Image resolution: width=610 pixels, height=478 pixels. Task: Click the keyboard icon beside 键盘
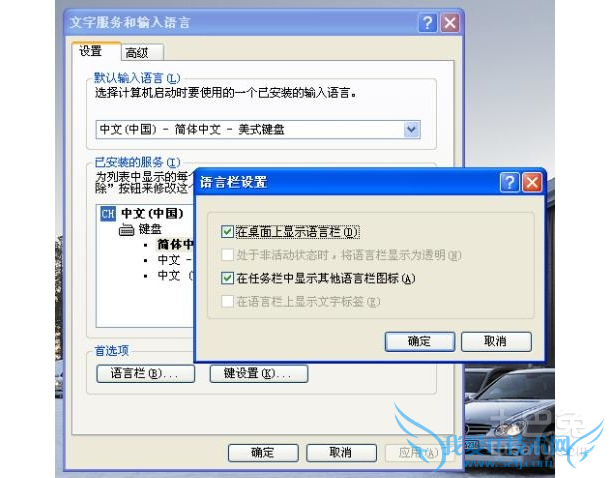pos(126,229)
